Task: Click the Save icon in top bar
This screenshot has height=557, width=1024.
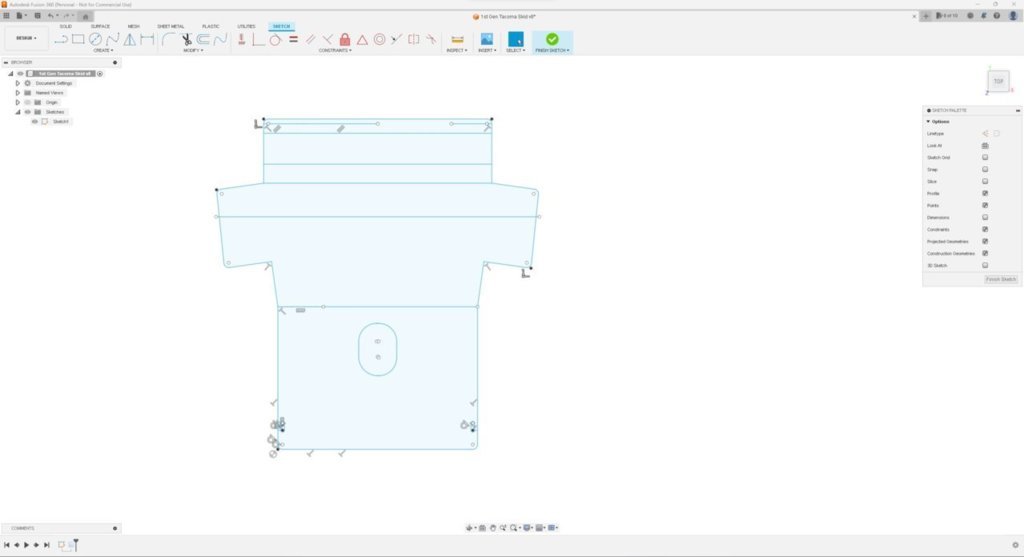Action: point(37,16)
